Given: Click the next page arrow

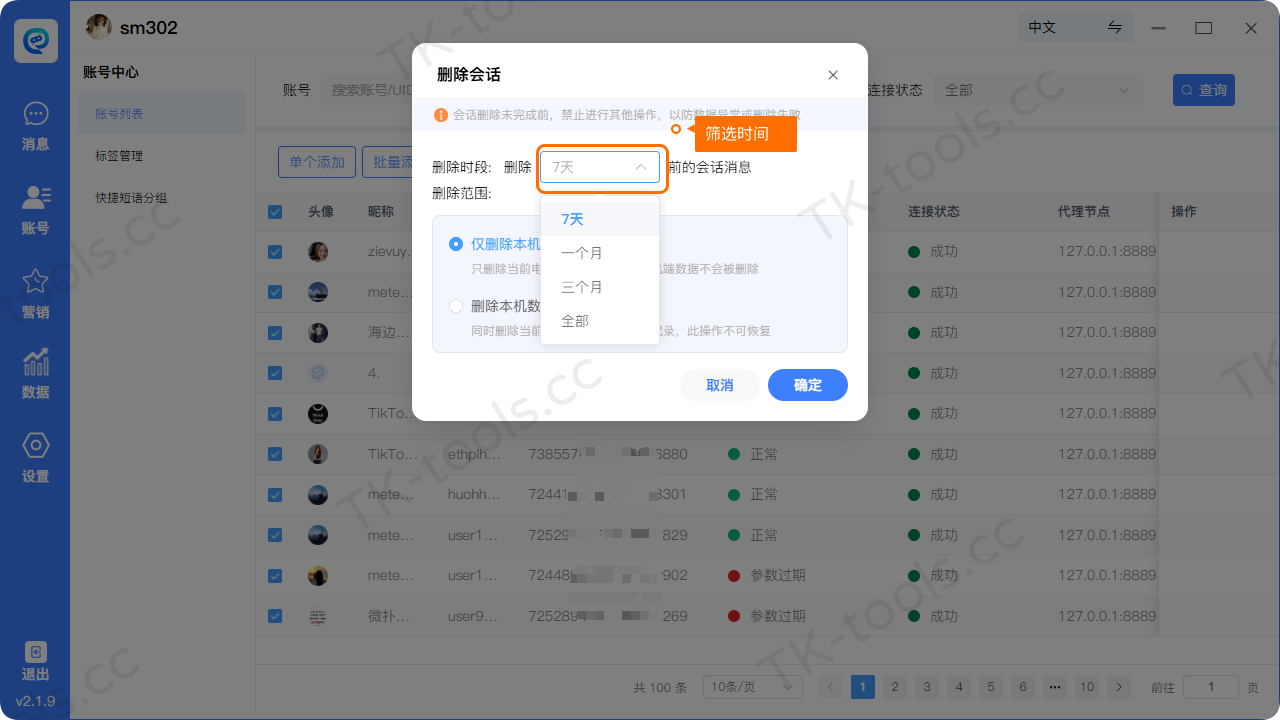Looking at the screenshot, I should click(x=1118, y=687).
